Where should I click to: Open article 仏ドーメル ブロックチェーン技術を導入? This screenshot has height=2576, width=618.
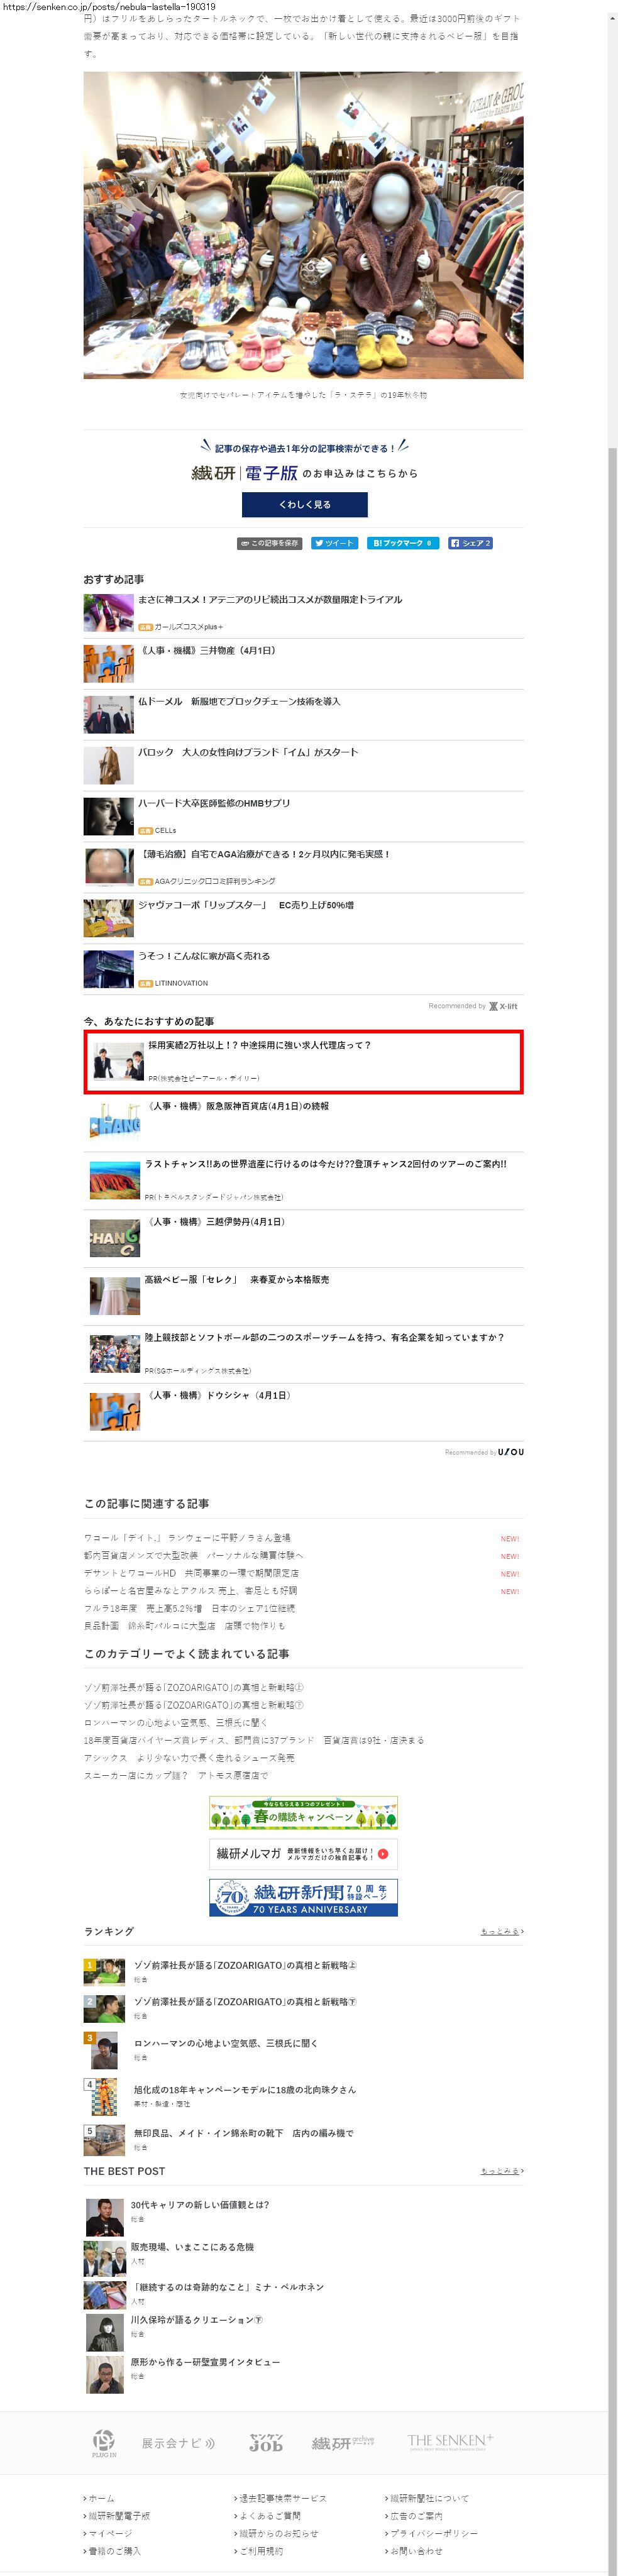(239, 702)
